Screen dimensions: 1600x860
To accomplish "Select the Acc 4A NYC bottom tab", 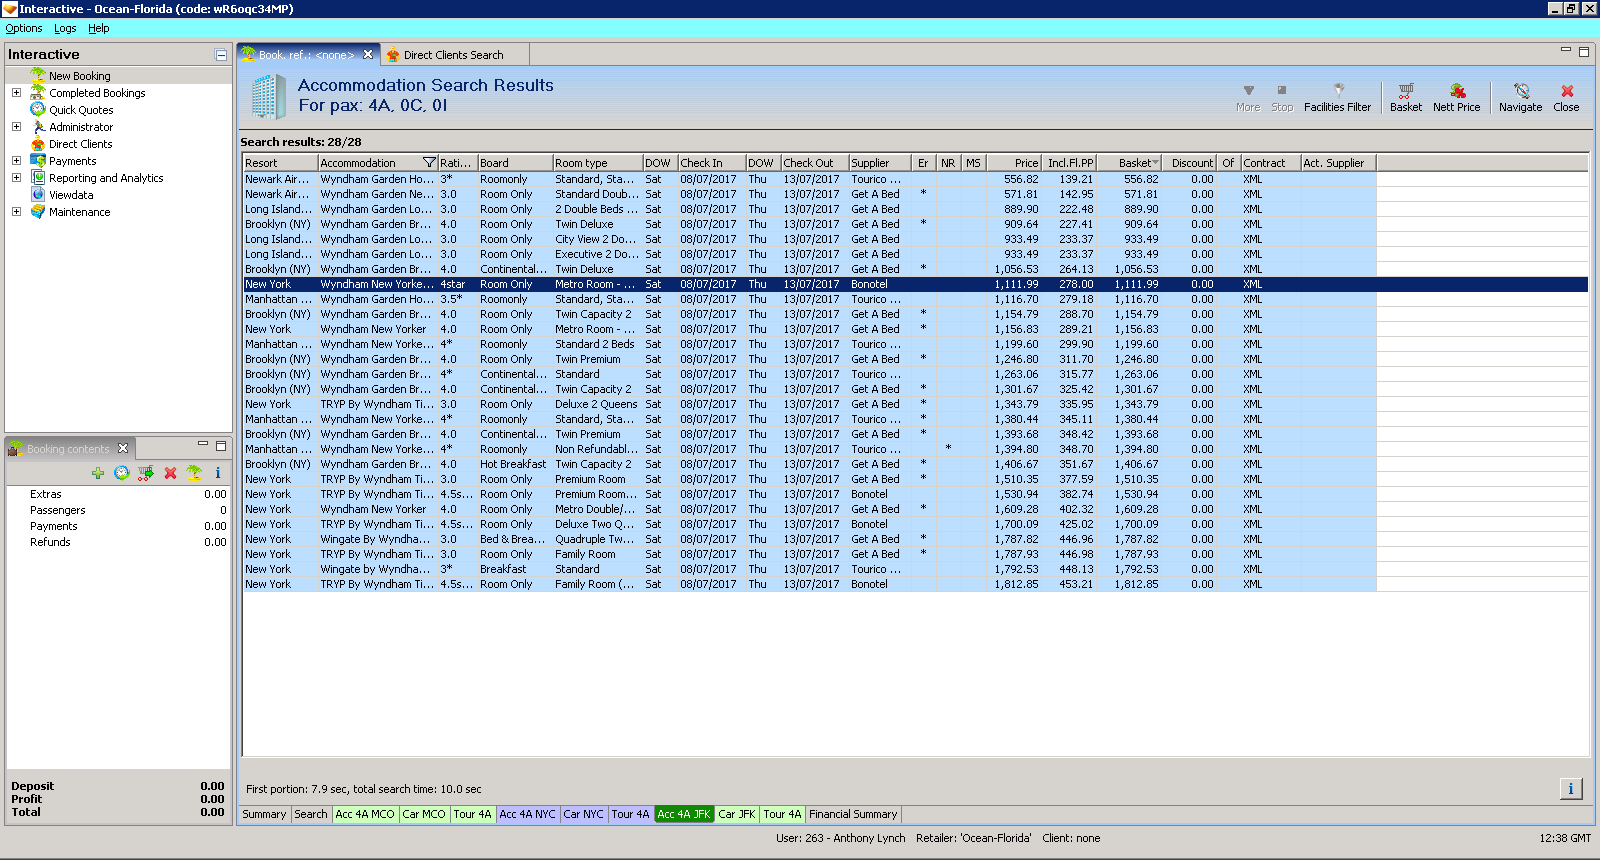I will [x=527, y=814].
